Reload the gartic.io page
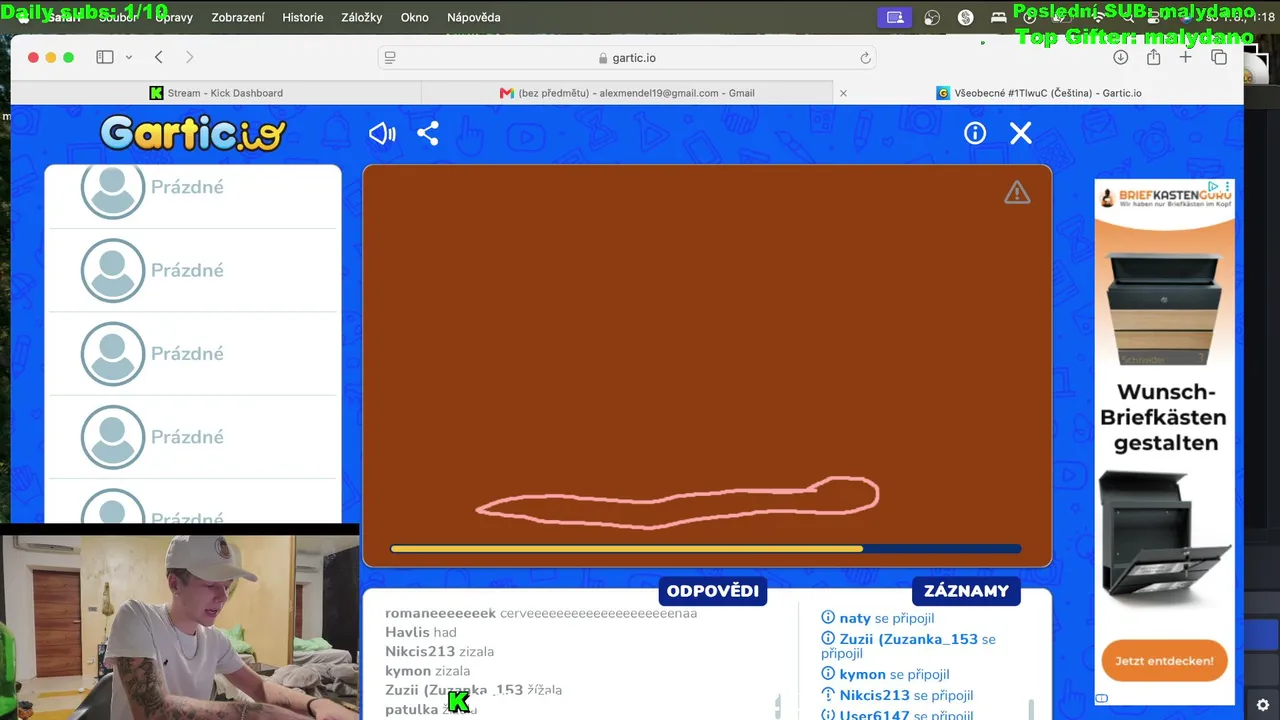The height and width of the screenshot is (720, 1280). click(865, 58)
